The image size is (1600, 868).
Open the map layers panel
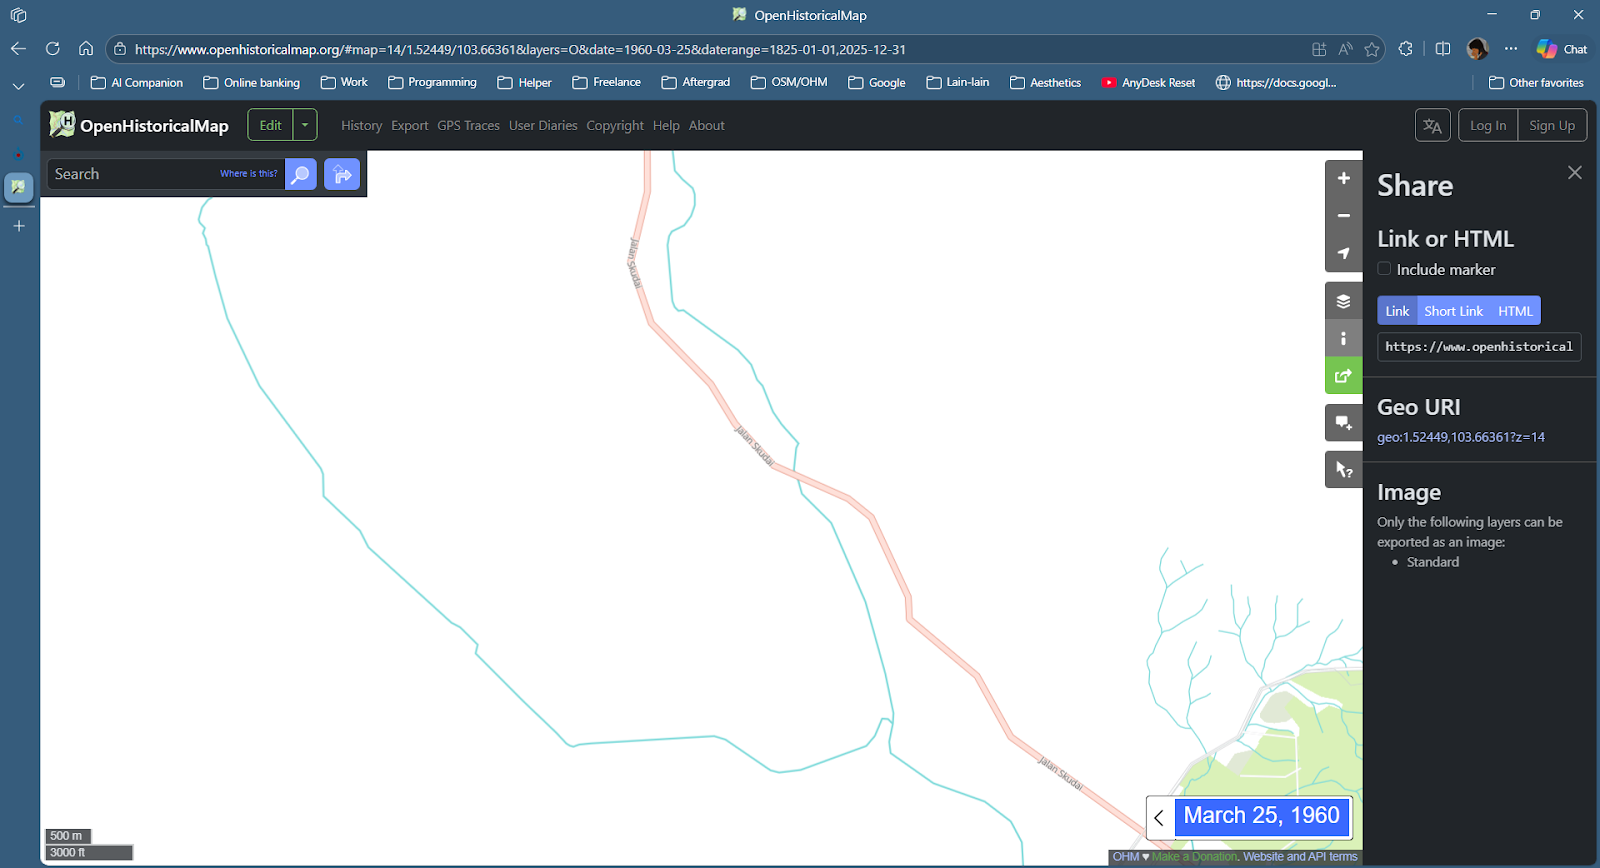1343,301
